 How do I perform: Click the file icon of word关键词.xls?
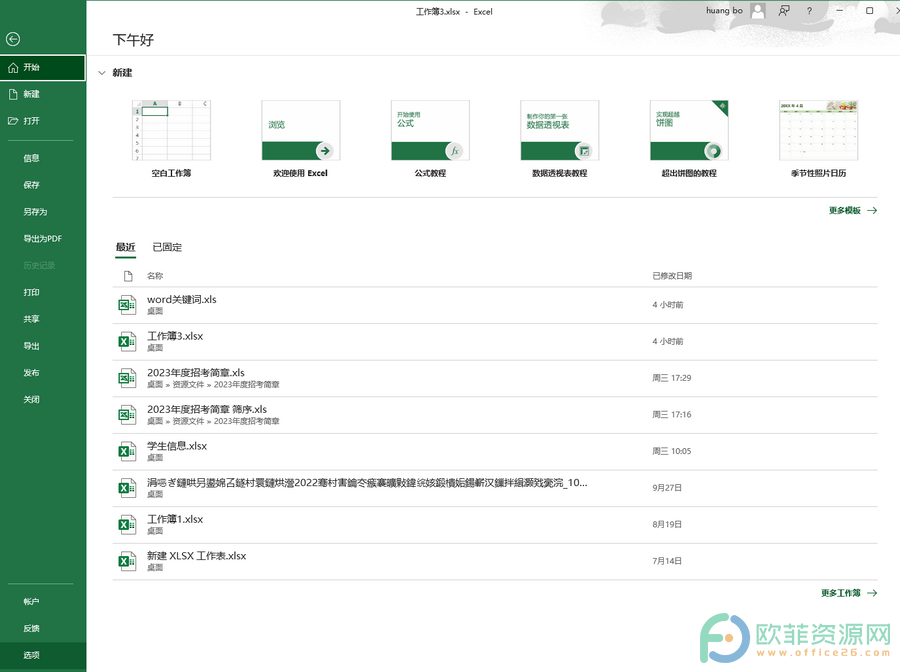tap(127, 305)
